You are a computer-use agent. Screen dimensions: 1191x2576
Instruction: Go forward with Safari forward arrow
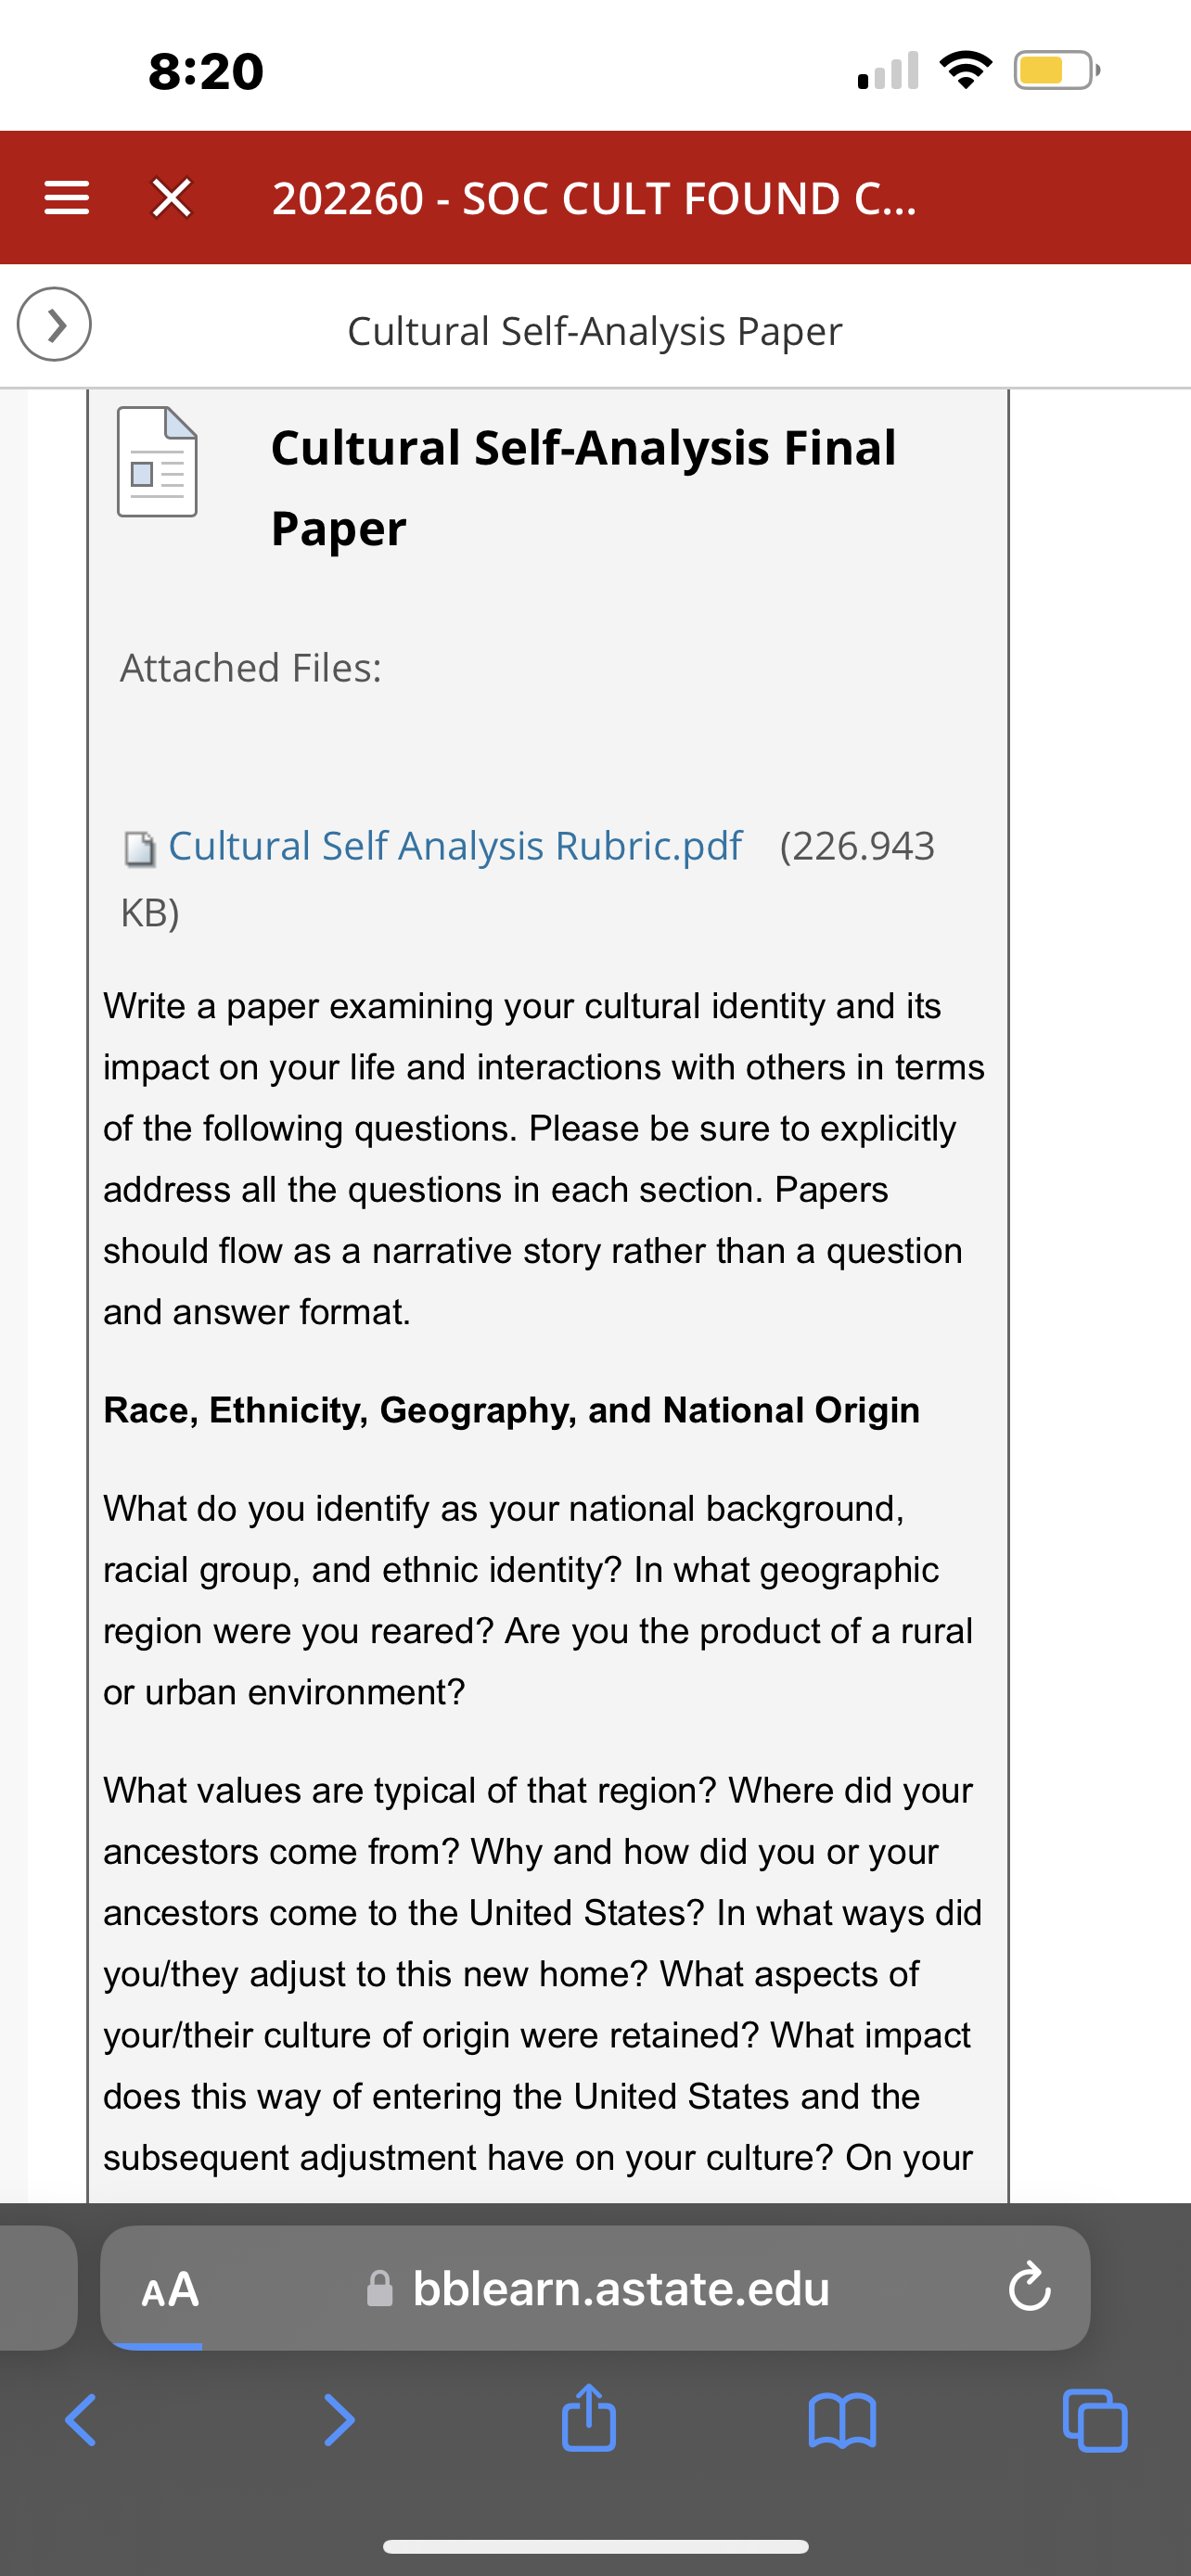pyautogui.click(x=339, y=2420)
